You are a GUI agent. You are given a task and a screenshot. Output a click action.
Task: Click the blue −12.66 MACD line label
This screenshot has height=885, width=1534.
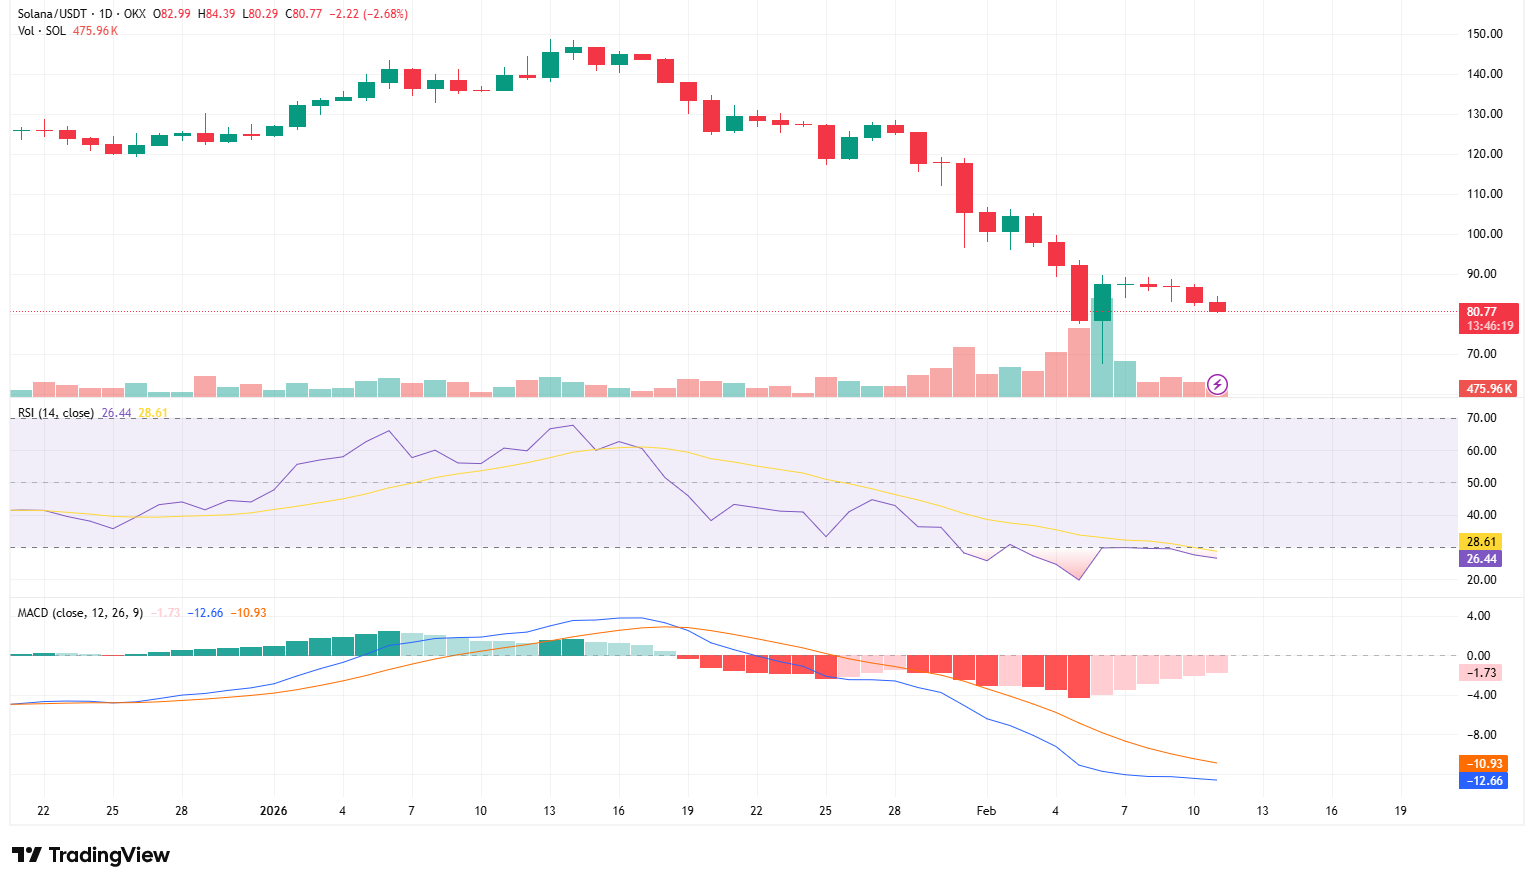pyautogui.click(x=1485, y=782)
